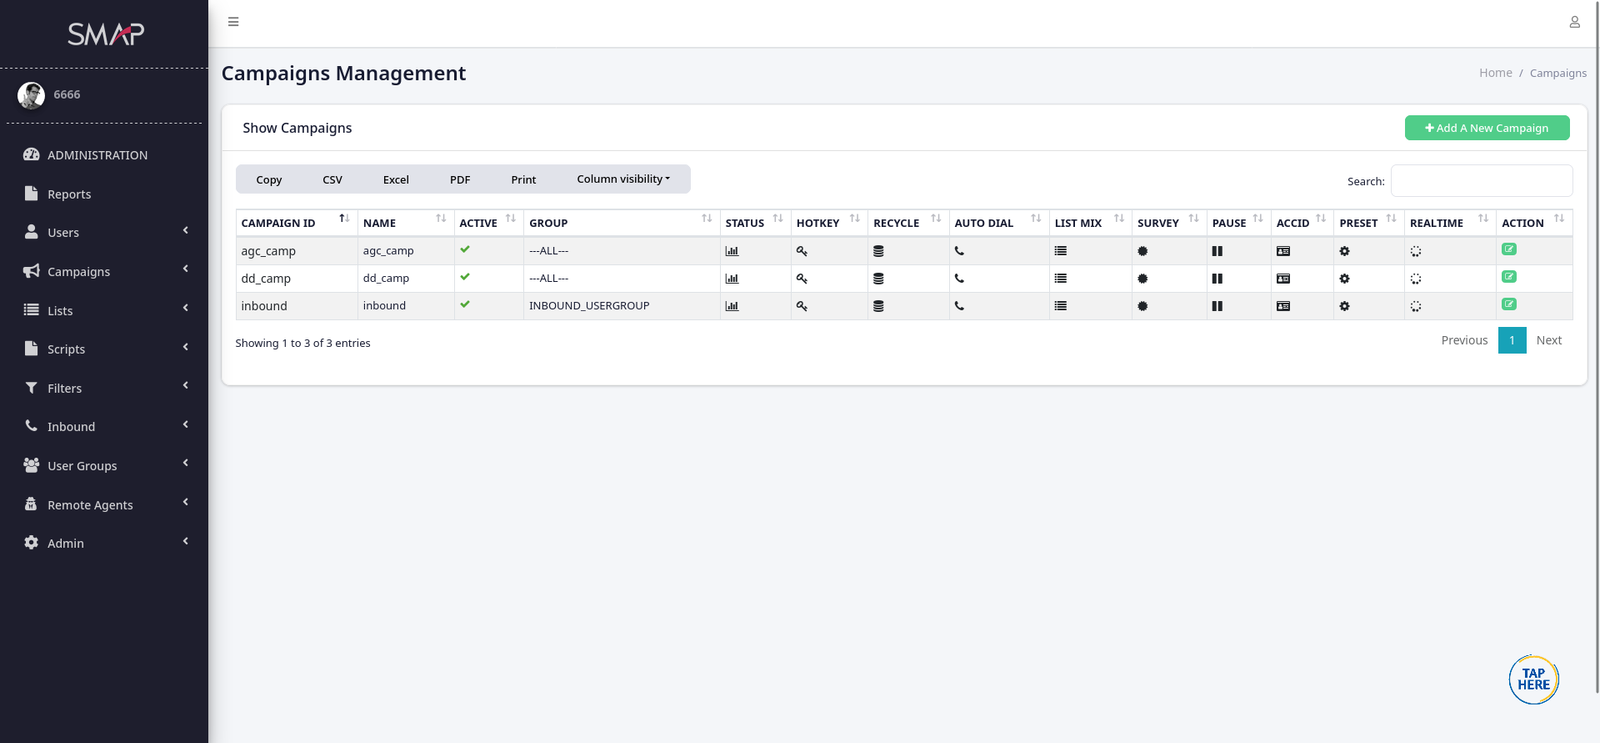Image resolution: width=1600 pixels, height=743 pixels.
Task: Click green edit action icon for dd_camp
Action: [1509, 277]
